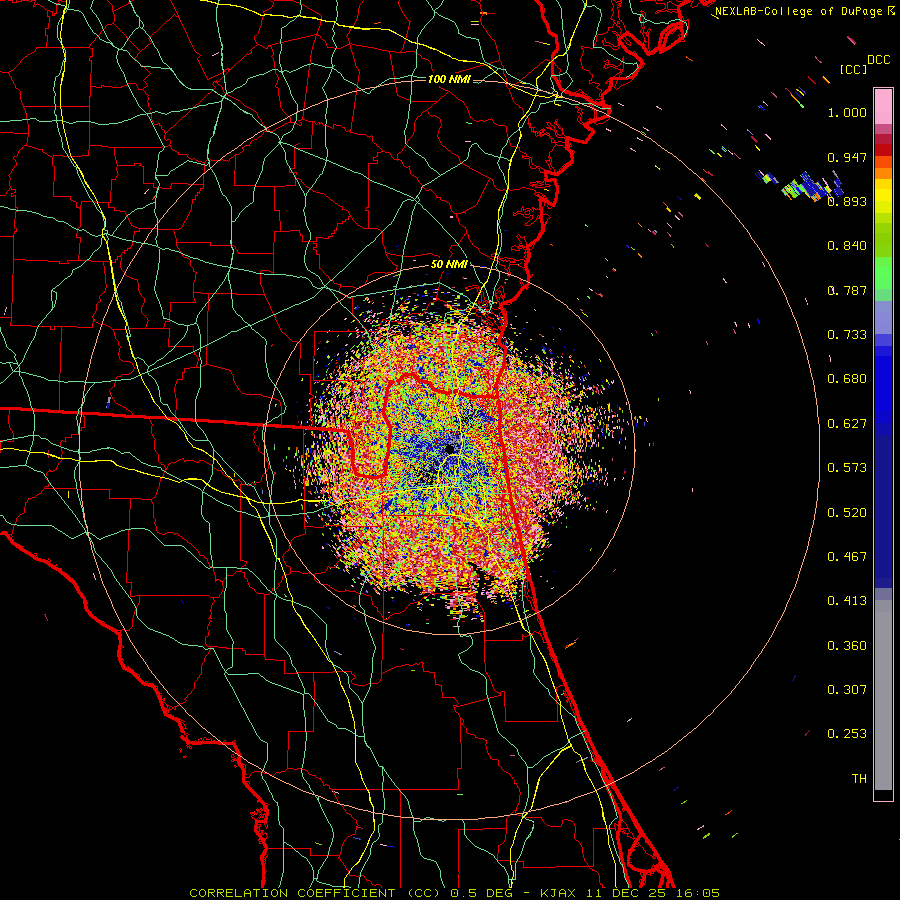Select the pink color at top of scale
The height and width of the screenshot is (900, 900).
[883, 106]
